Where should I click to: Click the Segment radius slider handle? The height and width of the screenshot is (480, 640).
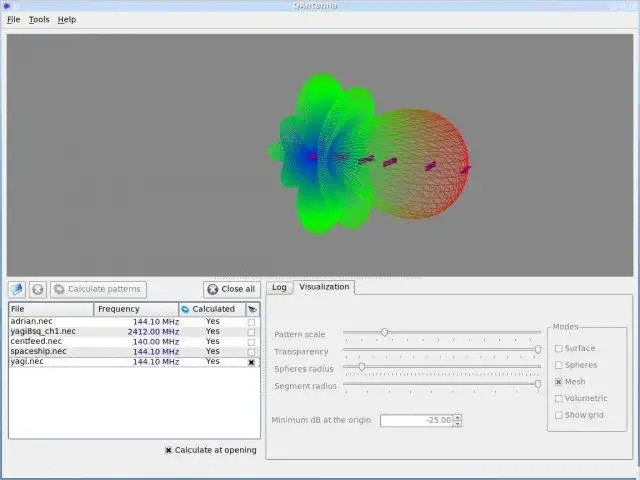(x=538, y=384)
